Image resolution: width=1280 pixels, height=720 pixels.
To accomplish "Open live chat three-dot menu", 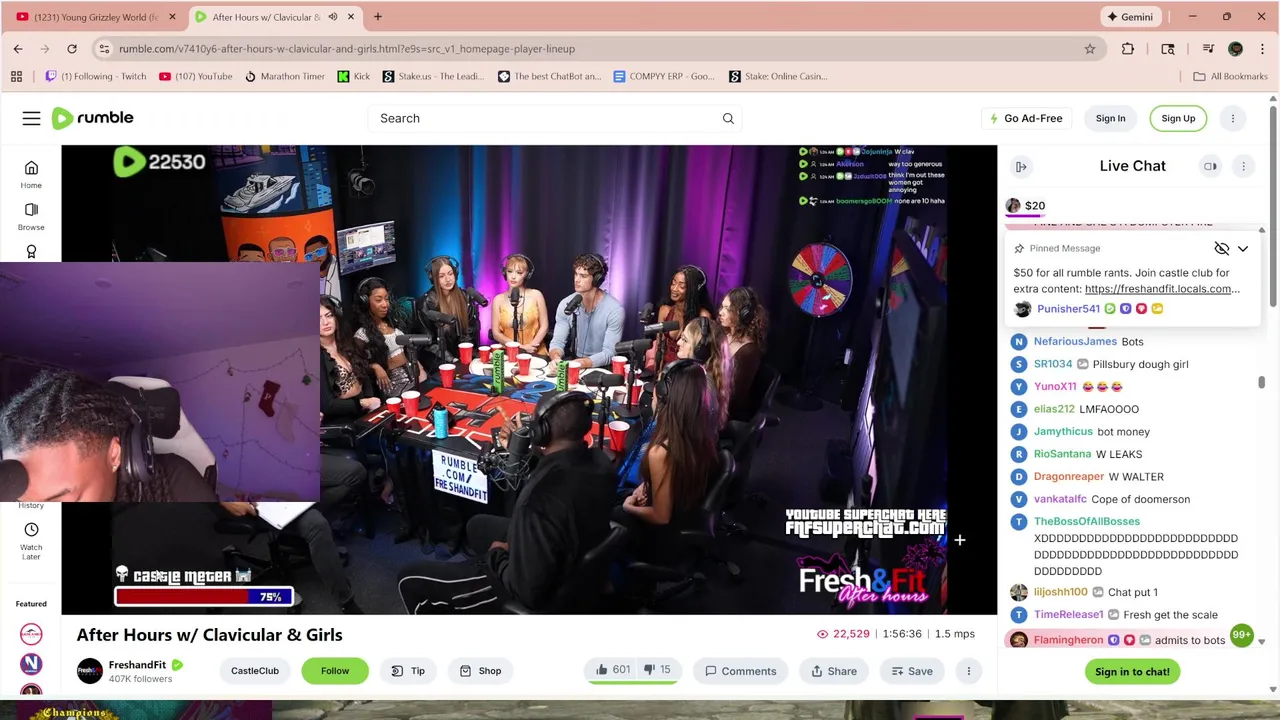I will click(x=1243, y=166).
